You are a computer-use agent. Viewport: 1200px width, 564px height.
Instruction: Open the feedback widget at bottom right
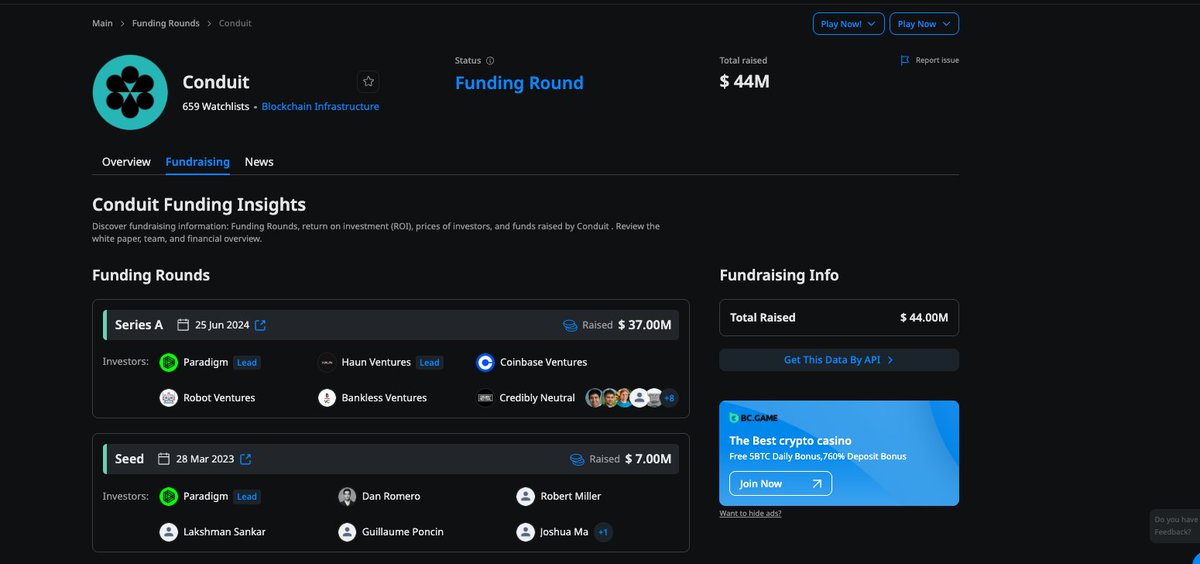[x=1175, y=526]
